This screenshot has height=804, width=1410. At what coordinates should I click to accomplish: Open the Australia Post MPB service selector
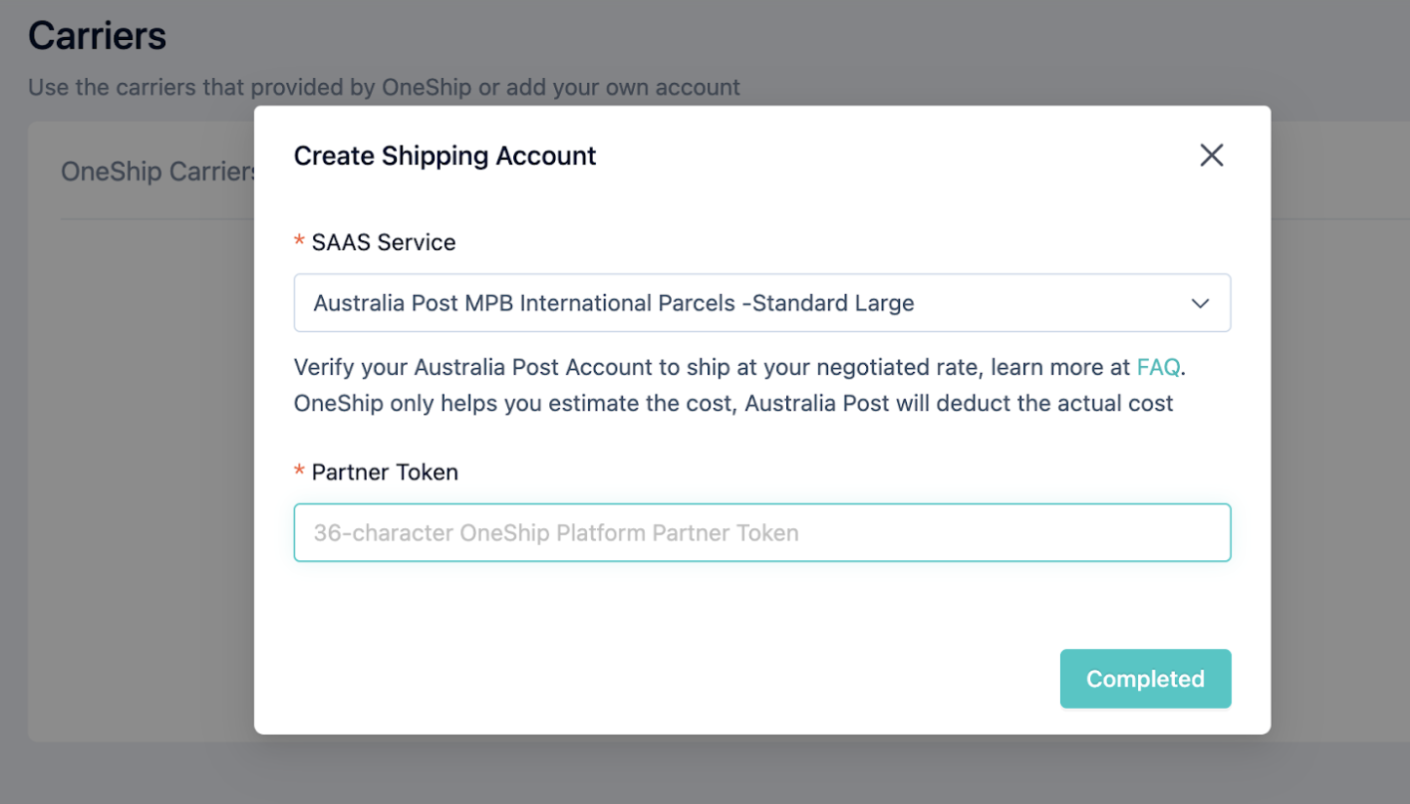click(762, 303)
